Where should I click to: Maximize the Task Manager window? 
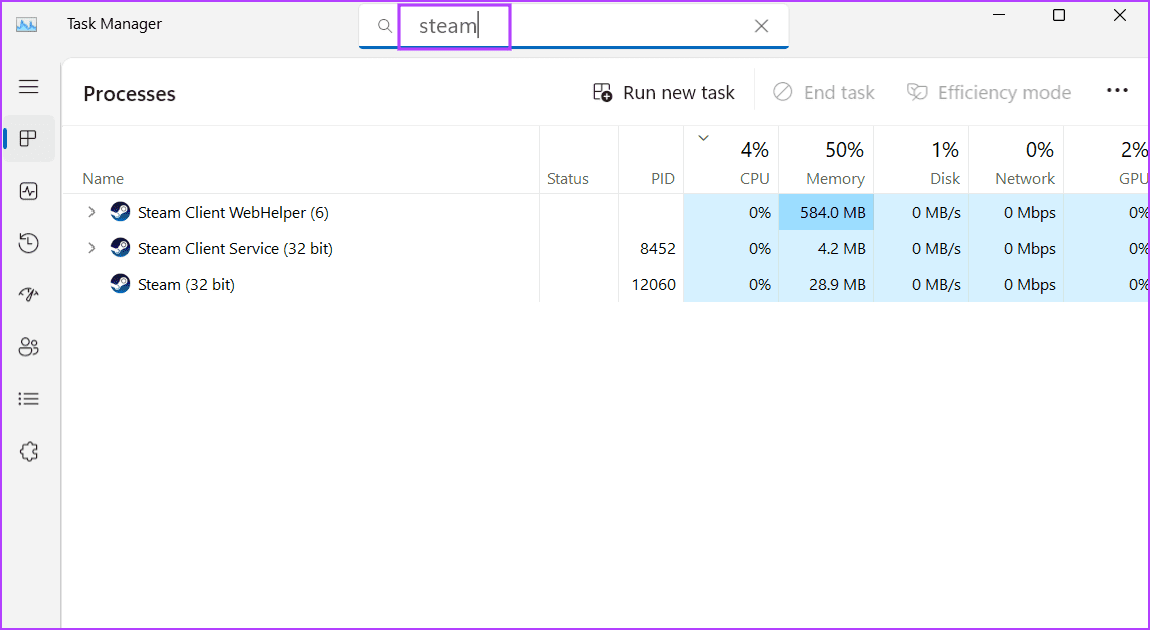tap(1058, 15)
